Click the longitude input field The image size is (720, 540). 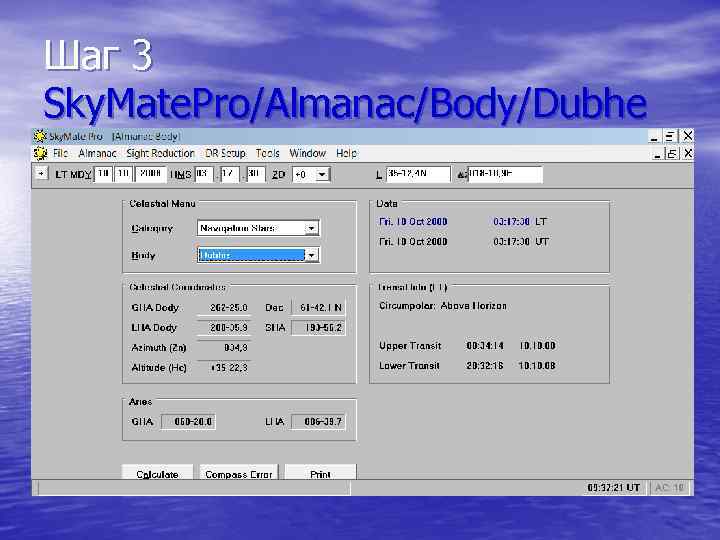tap(505, 174)
